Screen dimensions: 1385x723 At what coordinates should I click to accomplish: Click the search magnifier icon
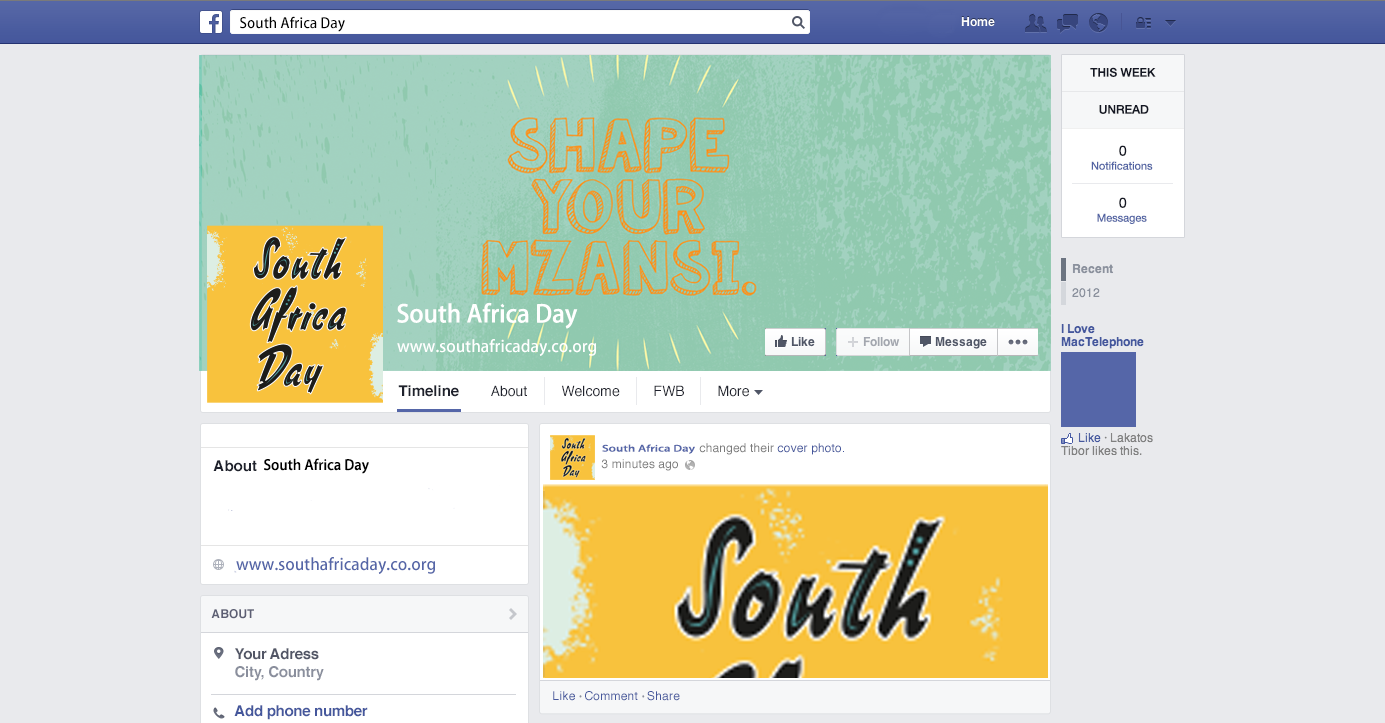click(x=797, y=22)
